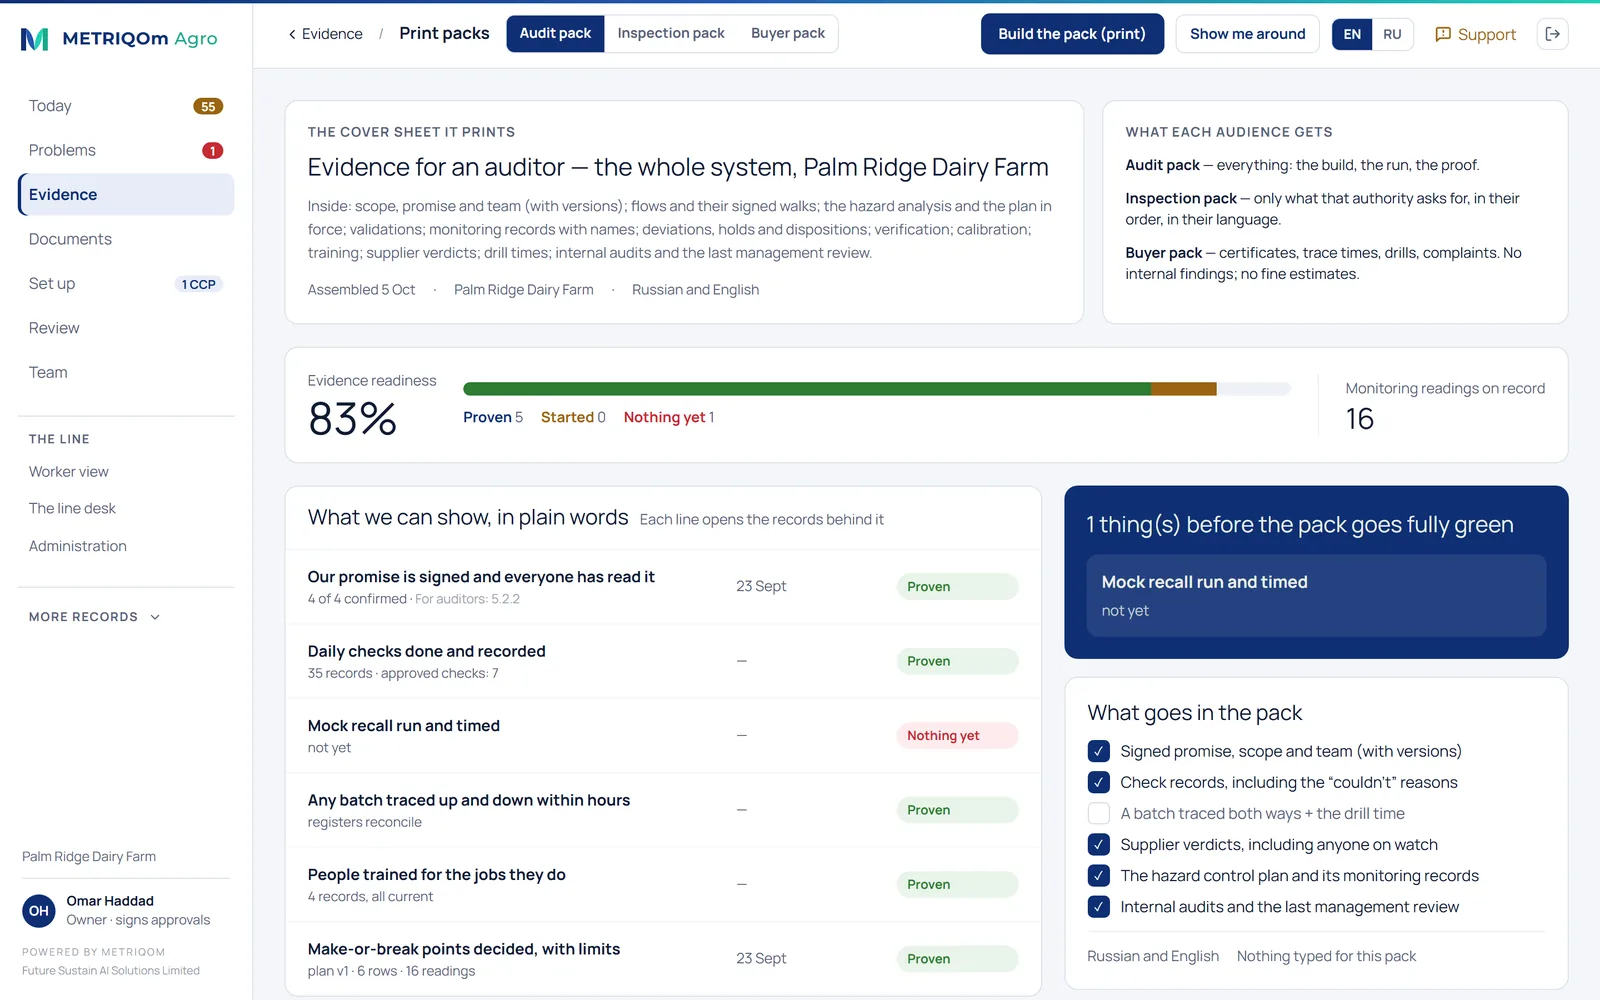Open the Review sidebar item
The image size is (1600, 1000).
pyautogui.click(x=126, y=328)
